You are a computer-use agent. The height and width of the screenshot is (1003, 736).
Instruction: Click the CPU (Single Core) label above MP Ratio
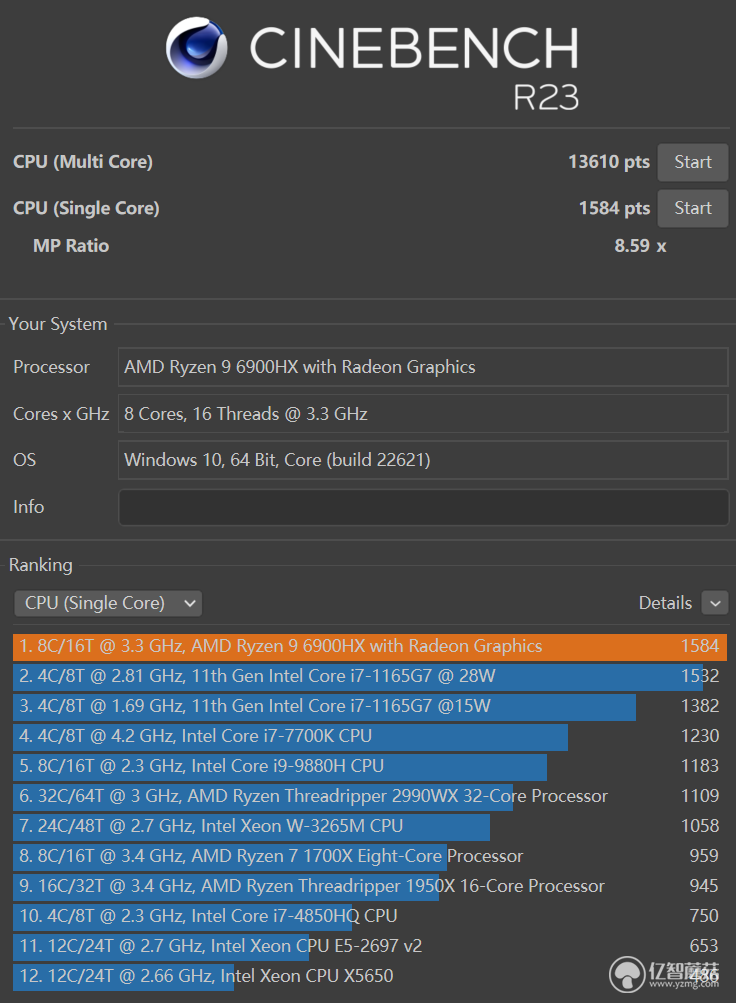click(x=86, y=208)
